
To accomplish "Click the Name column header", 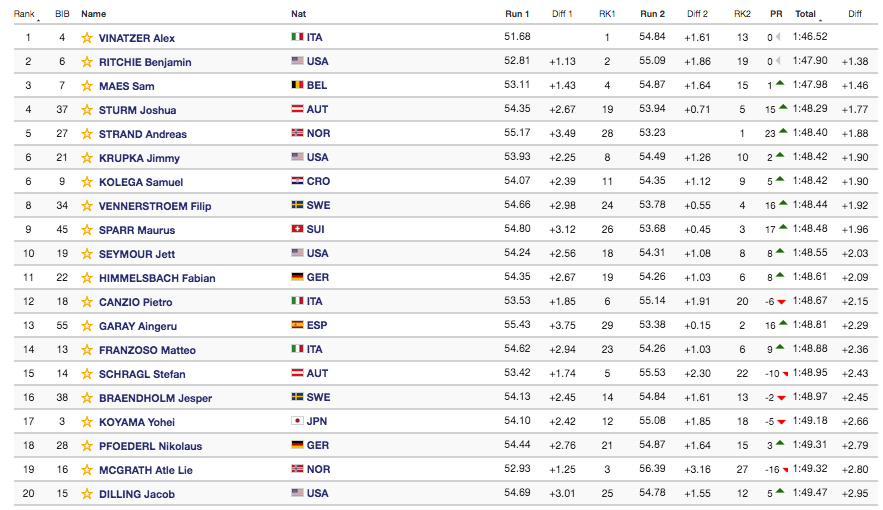I will click(93, 14).
